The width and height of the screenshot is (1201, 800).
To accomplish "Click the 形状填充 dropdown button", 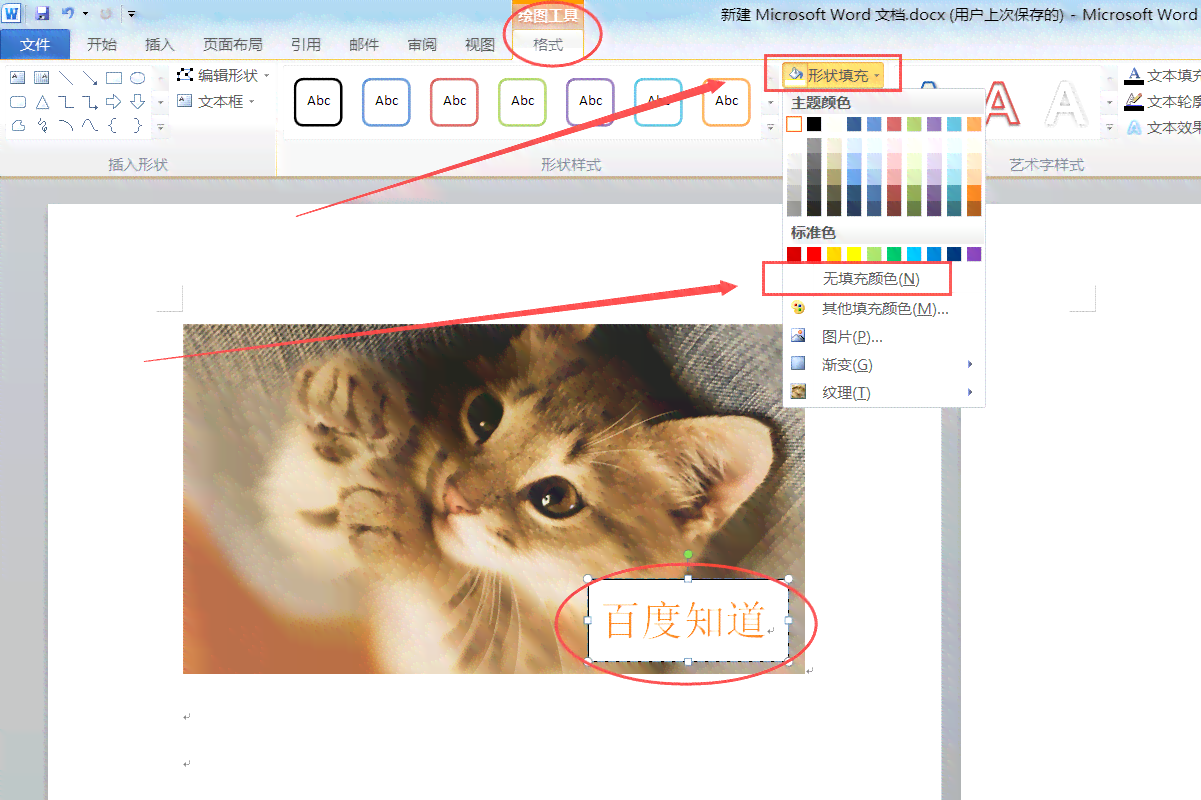I will click(x=834, y=75).
